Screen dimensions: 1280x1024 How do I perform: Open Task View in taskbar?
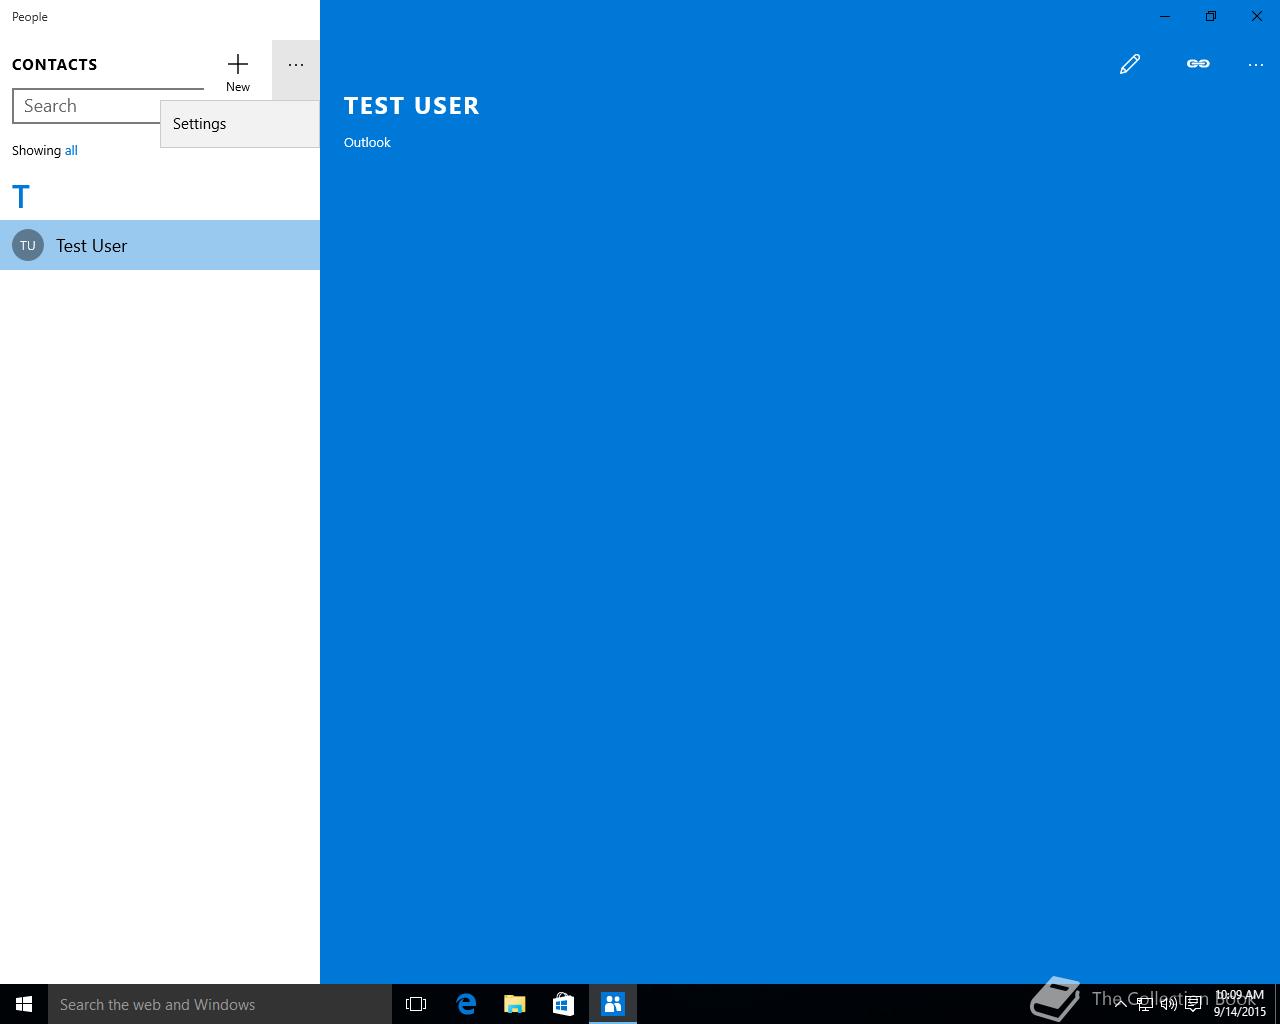[x=416, y=1004]
